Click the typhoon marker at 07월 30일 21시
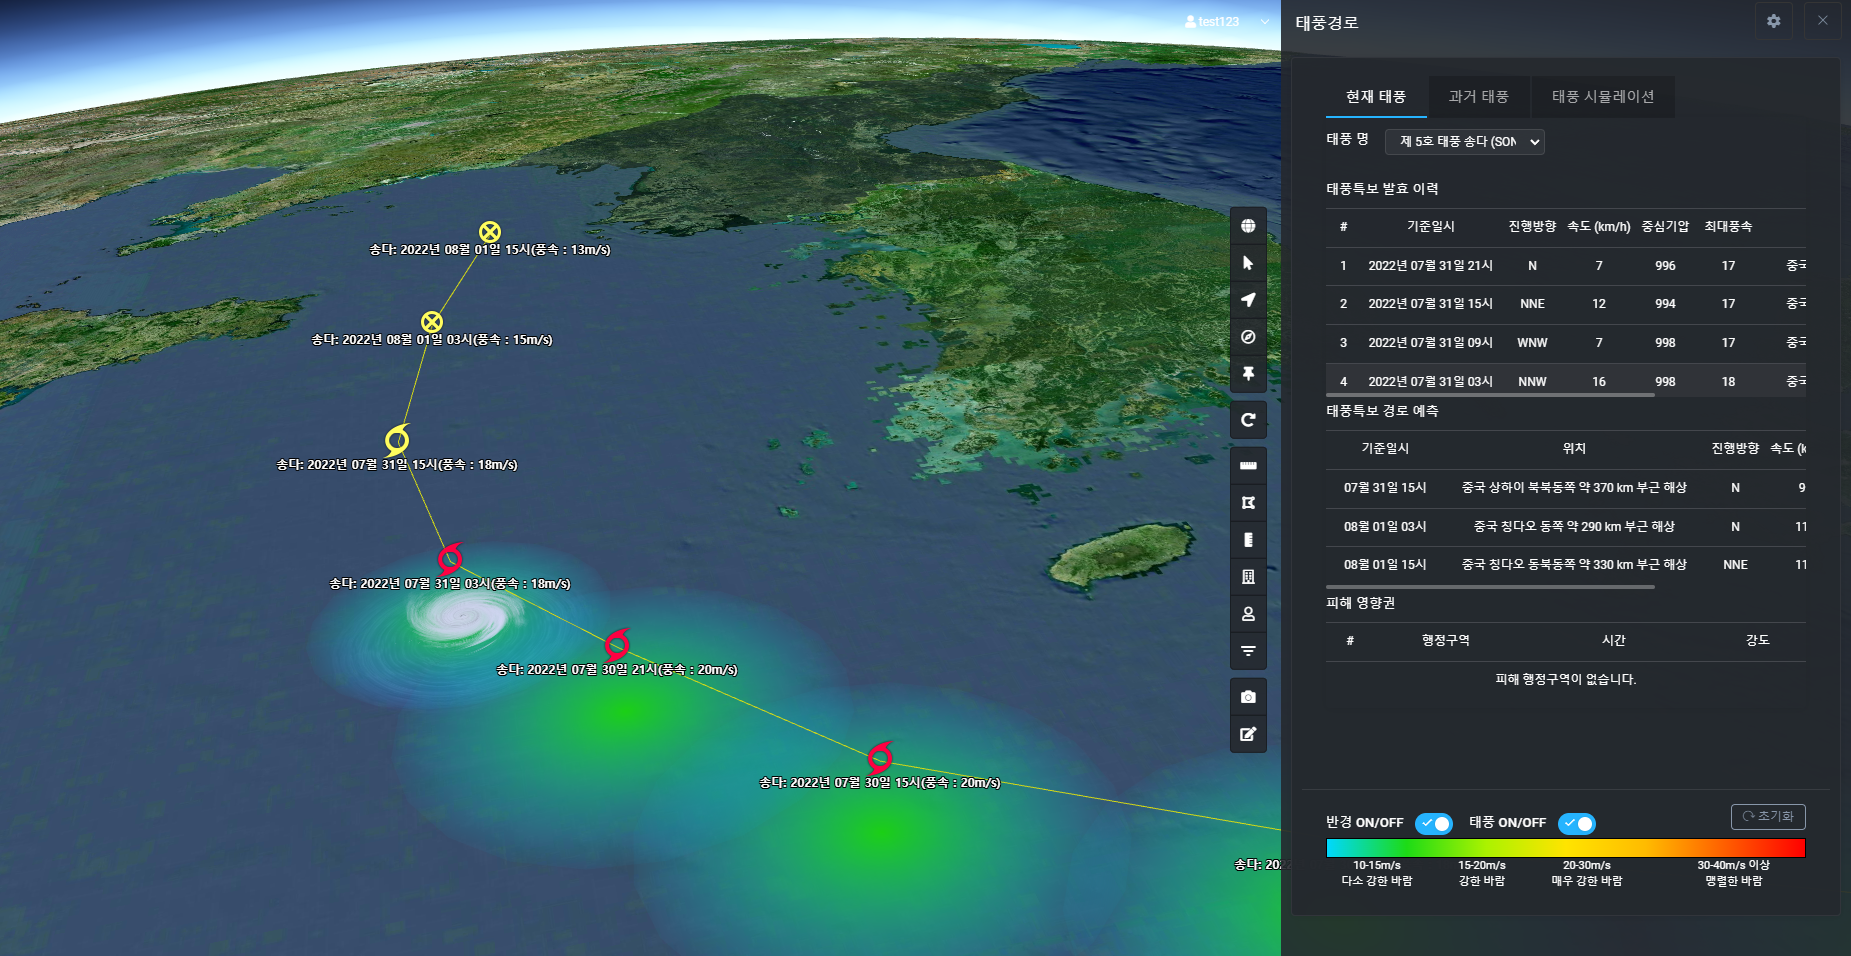Image resolution: width=1851 pixels, height=956 pixels. point(617,643)
